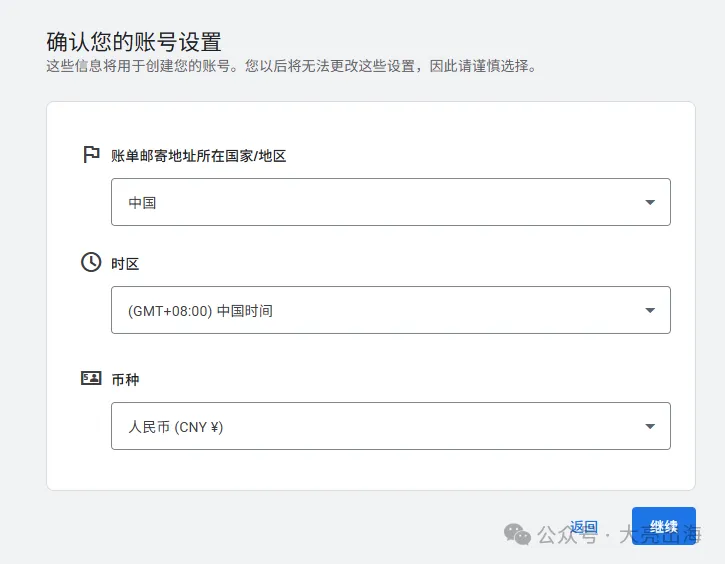Click the currency banknote icon beside 币种

point(91,379)
